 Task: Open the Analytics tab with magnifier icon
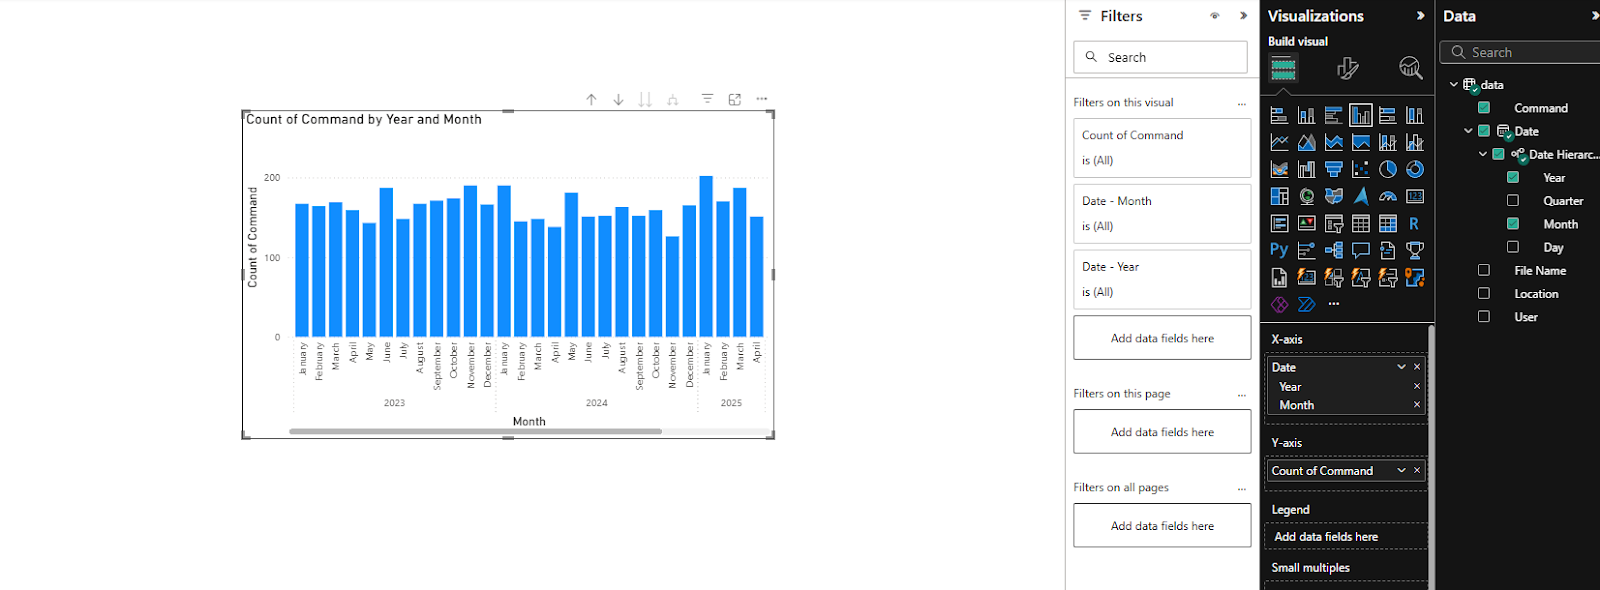(x=1410, y=68)
